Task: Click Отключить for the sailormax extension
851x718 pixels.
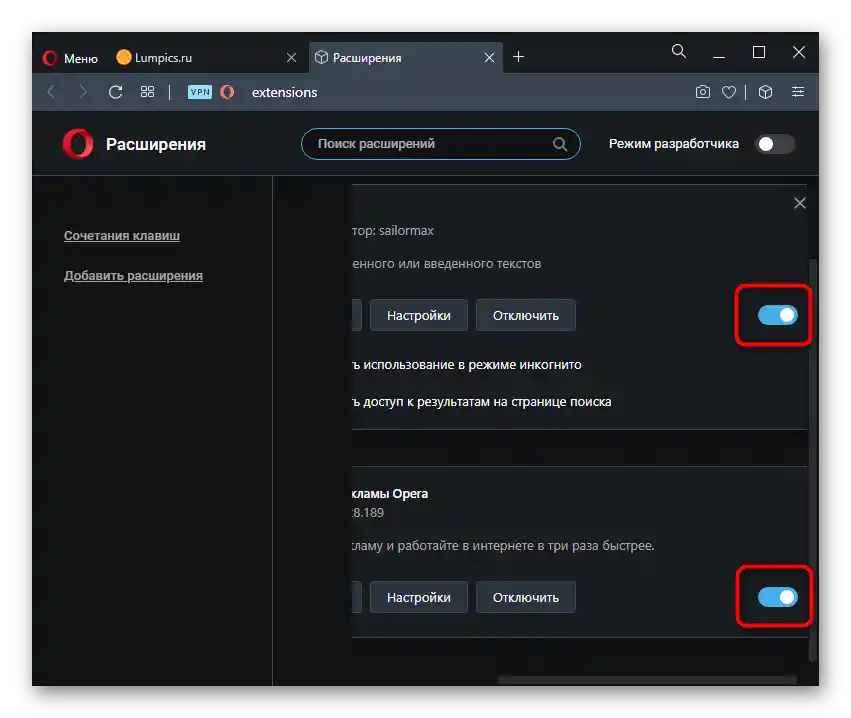Action: (525, 315)
